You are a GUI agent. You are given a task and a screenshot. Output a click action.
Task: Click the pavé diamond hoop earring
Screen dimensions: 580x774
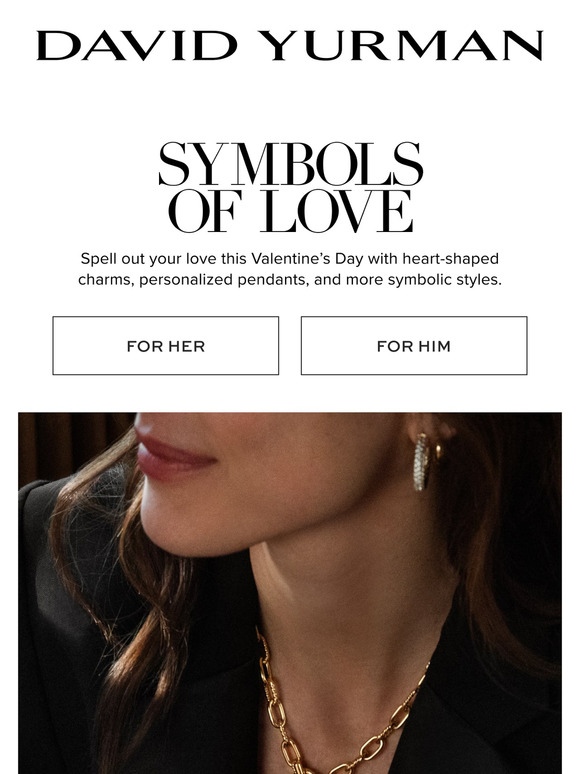point(423,462)
